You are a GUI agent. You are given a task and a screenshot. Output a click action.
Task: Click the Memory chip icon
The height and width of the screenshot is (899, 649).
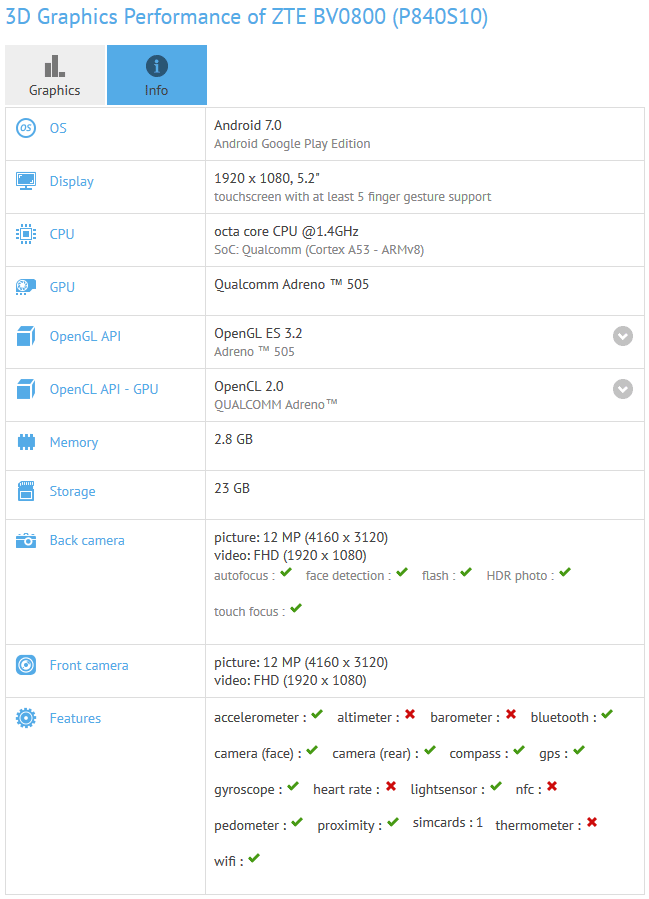(26, 442)
